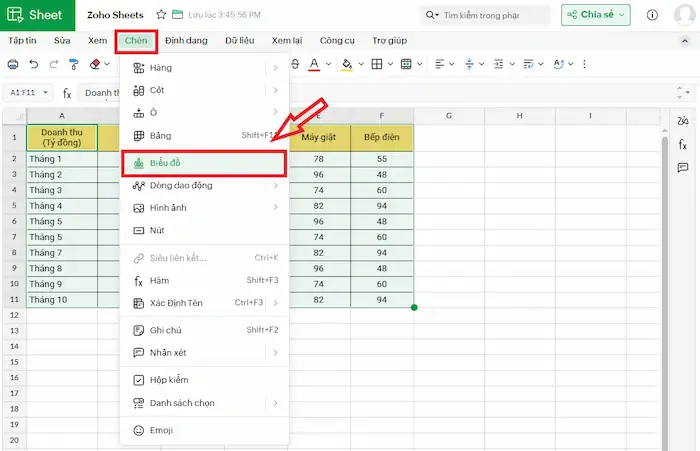This screenshot has height=451, width=700.
Task: Choose Bảng from the insert menu
Action: (x=204, y=135)
